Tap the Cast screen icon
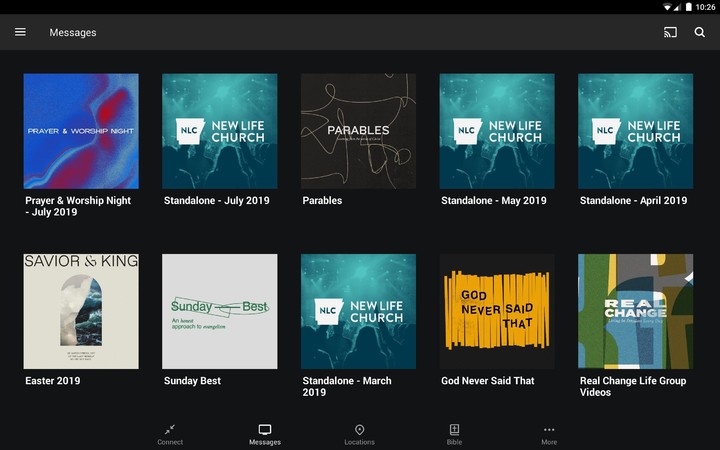720x450 pixels. (x=670, y=32)
